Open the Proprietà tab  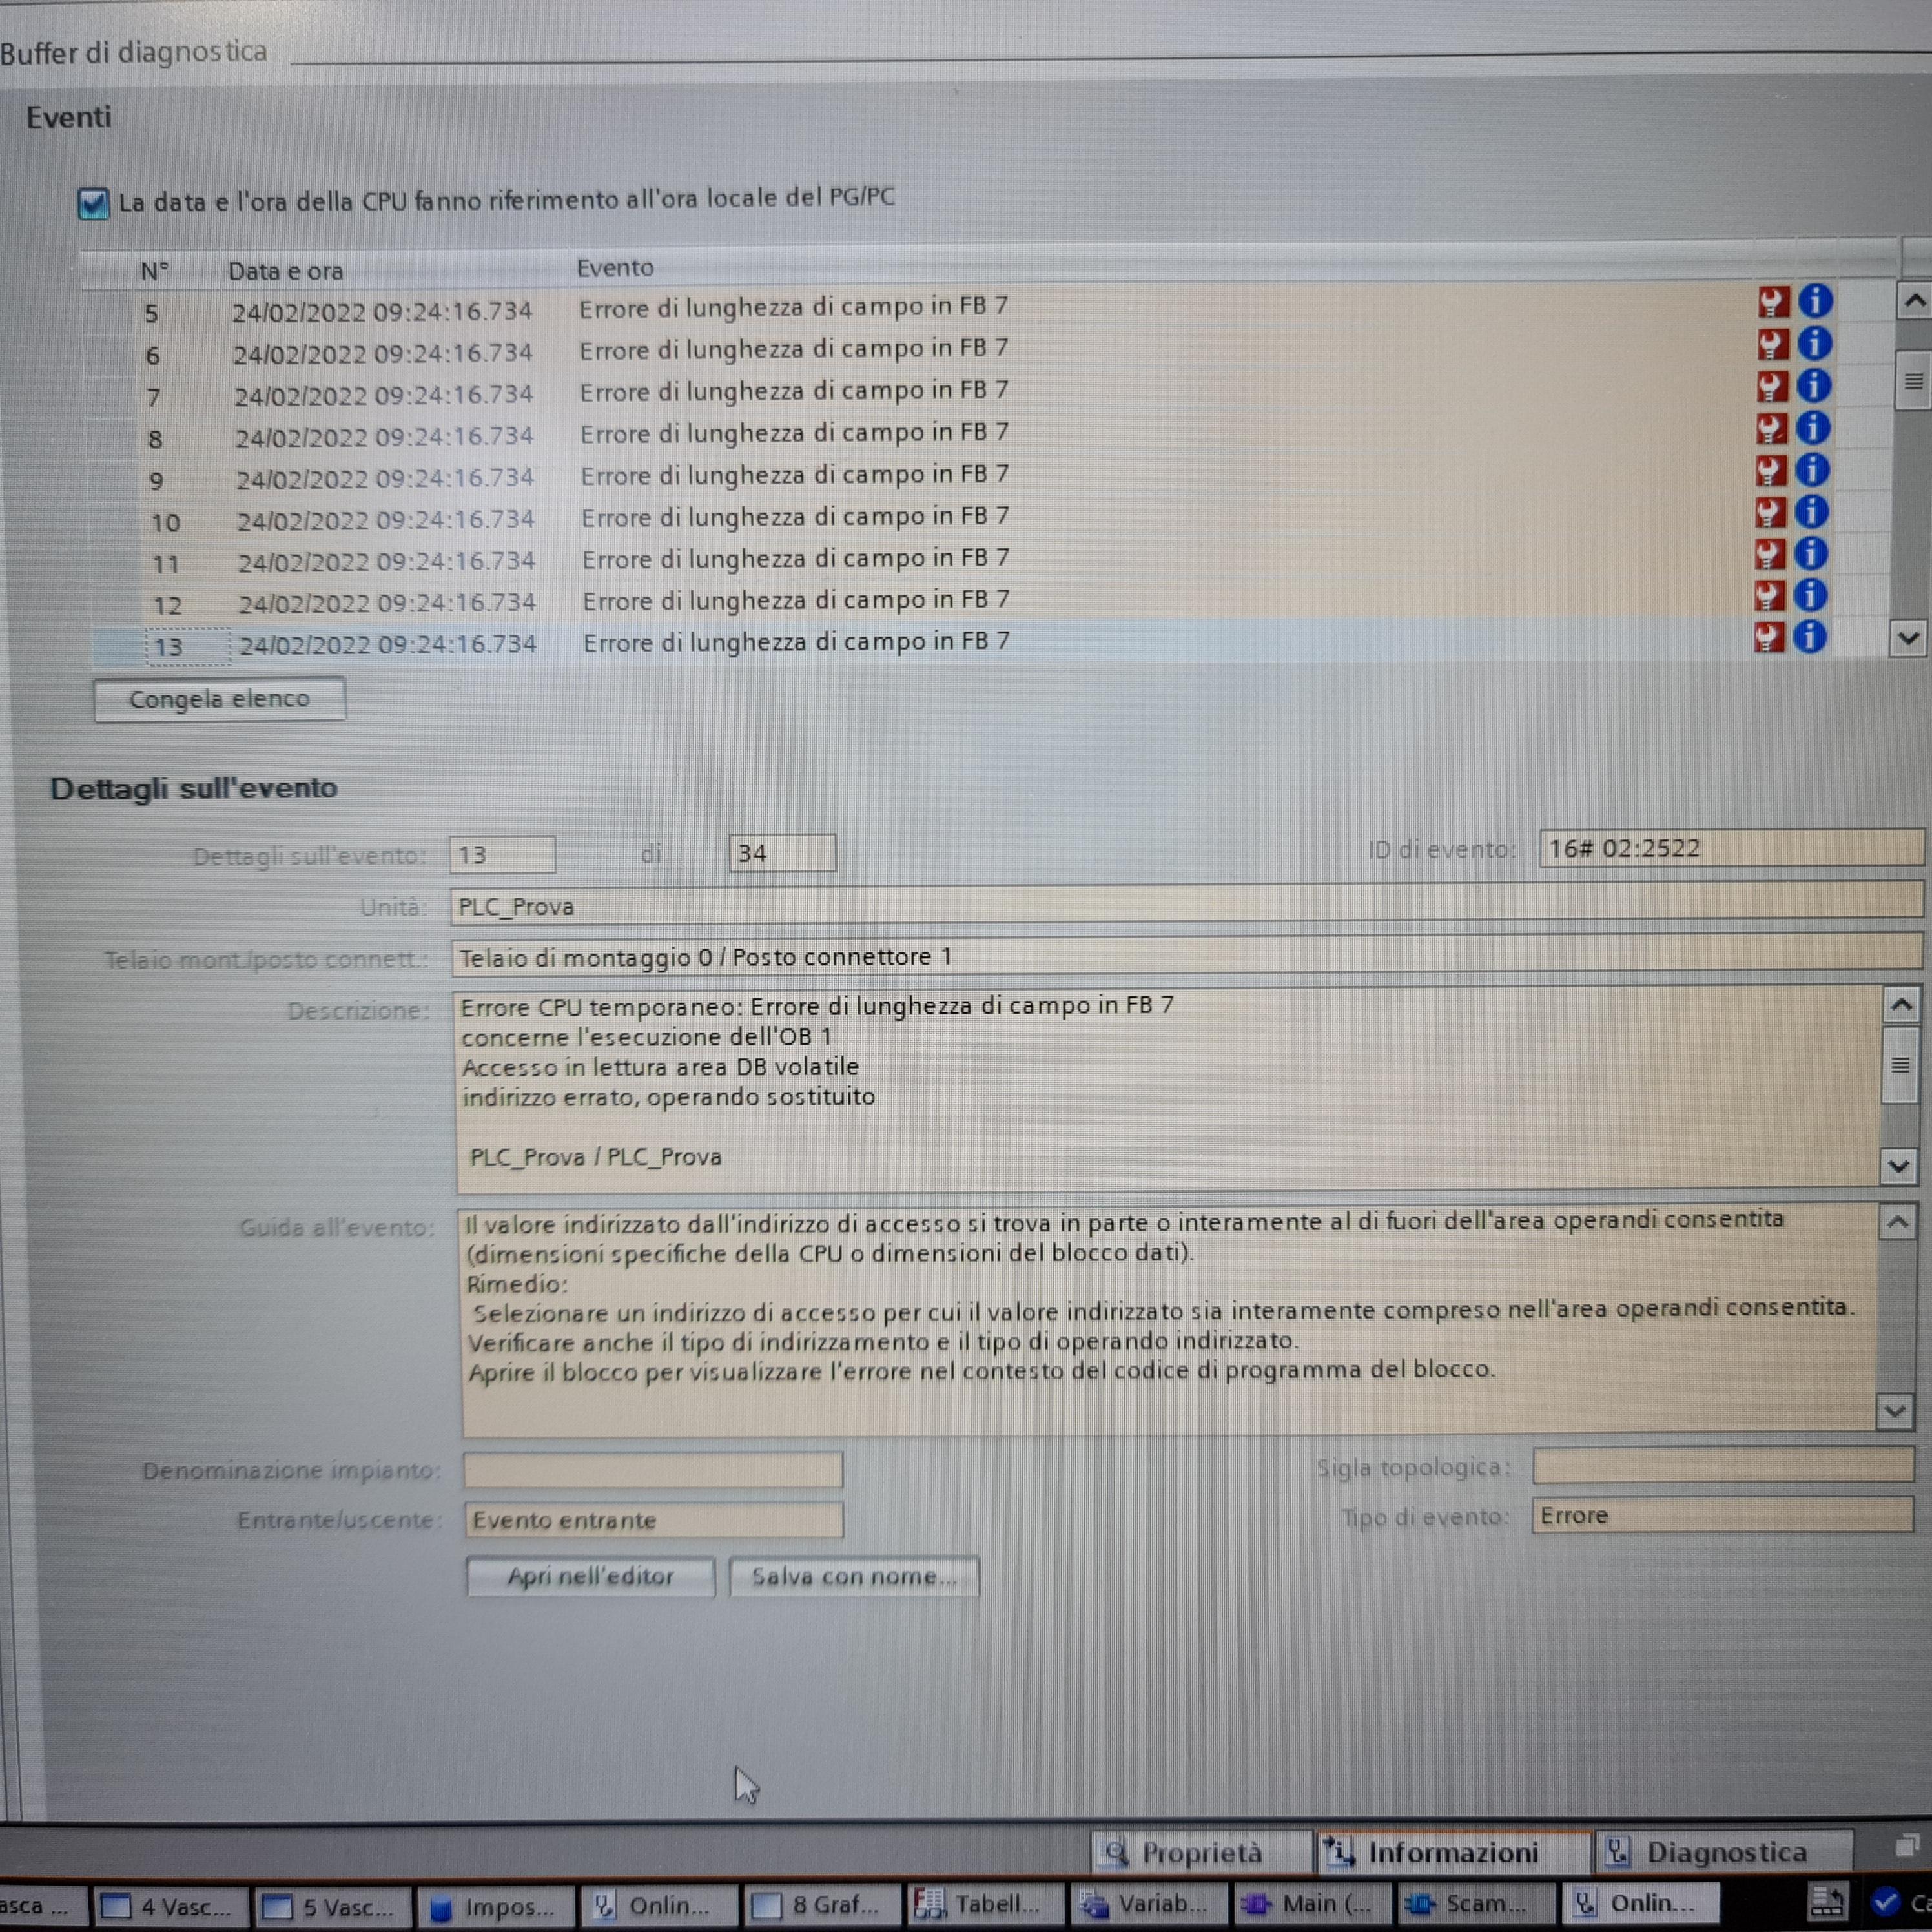click(1201, 1853)
